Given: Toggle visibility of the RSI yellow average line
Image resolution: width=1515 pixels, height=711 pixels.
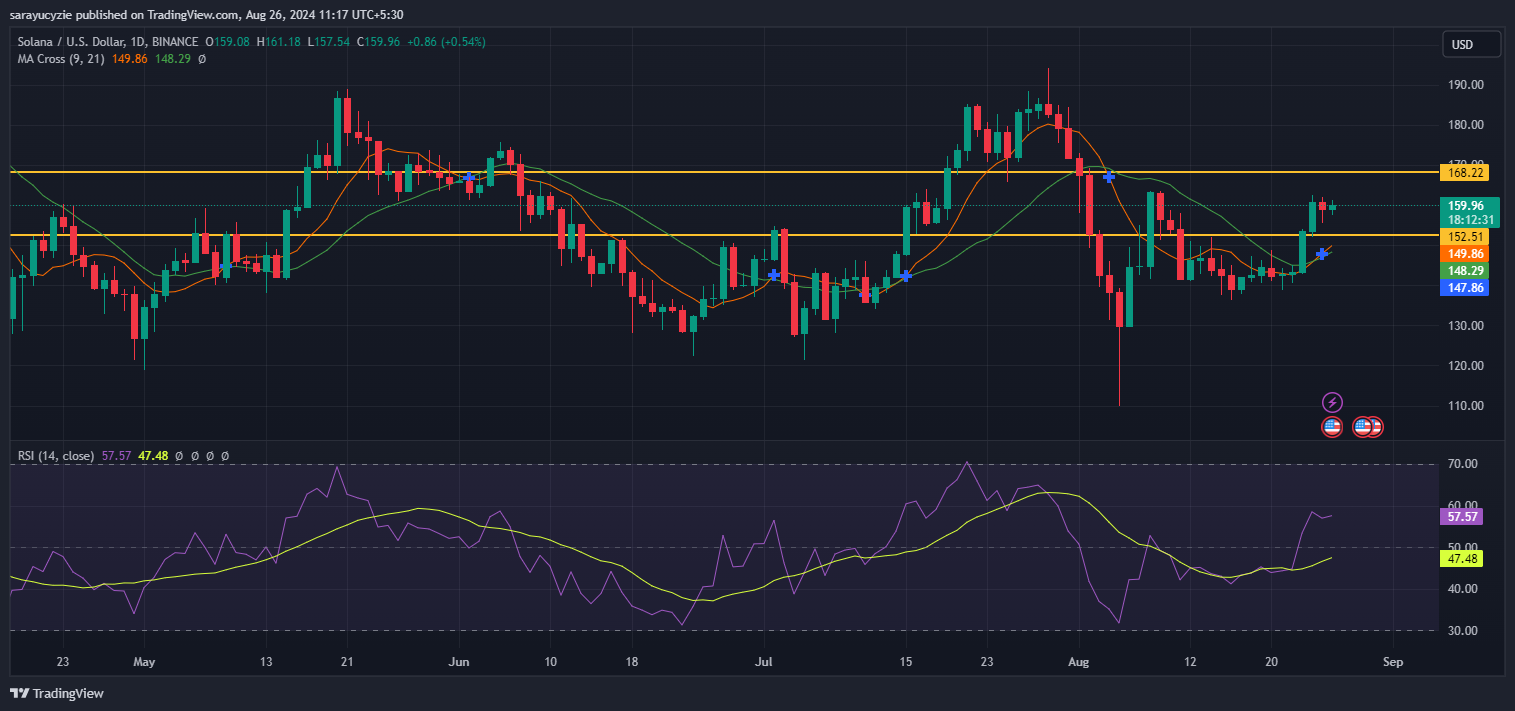Looking at the screenshot, I should [195, 456].
